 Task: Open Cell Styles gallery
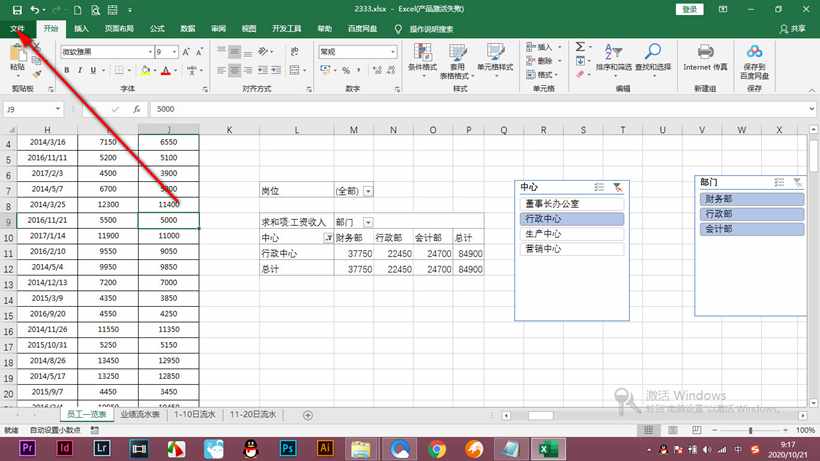pyautogui.click(x=495, y=61)
